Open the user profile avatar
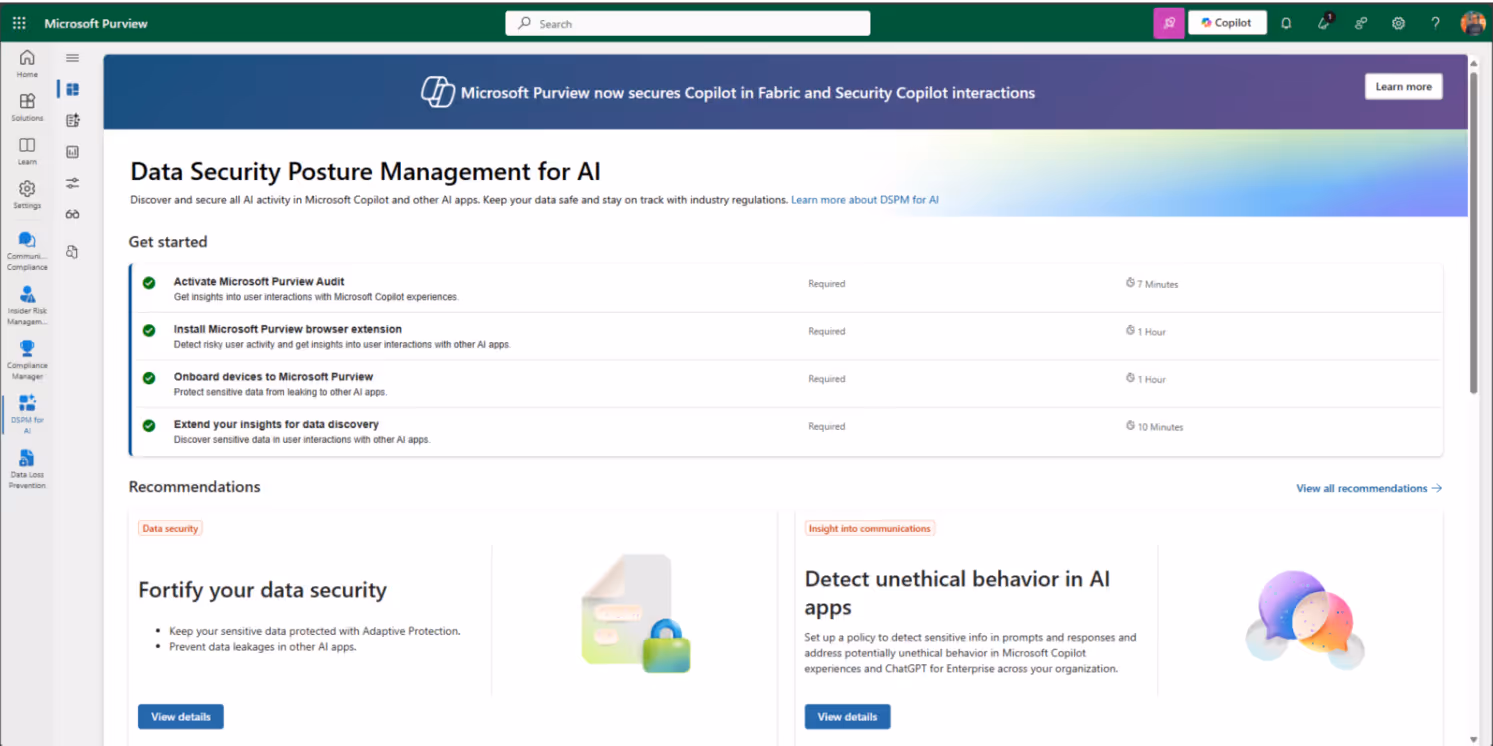Screen dimensions: 1493x746 pyautogui.click(x=1472, y=23)
